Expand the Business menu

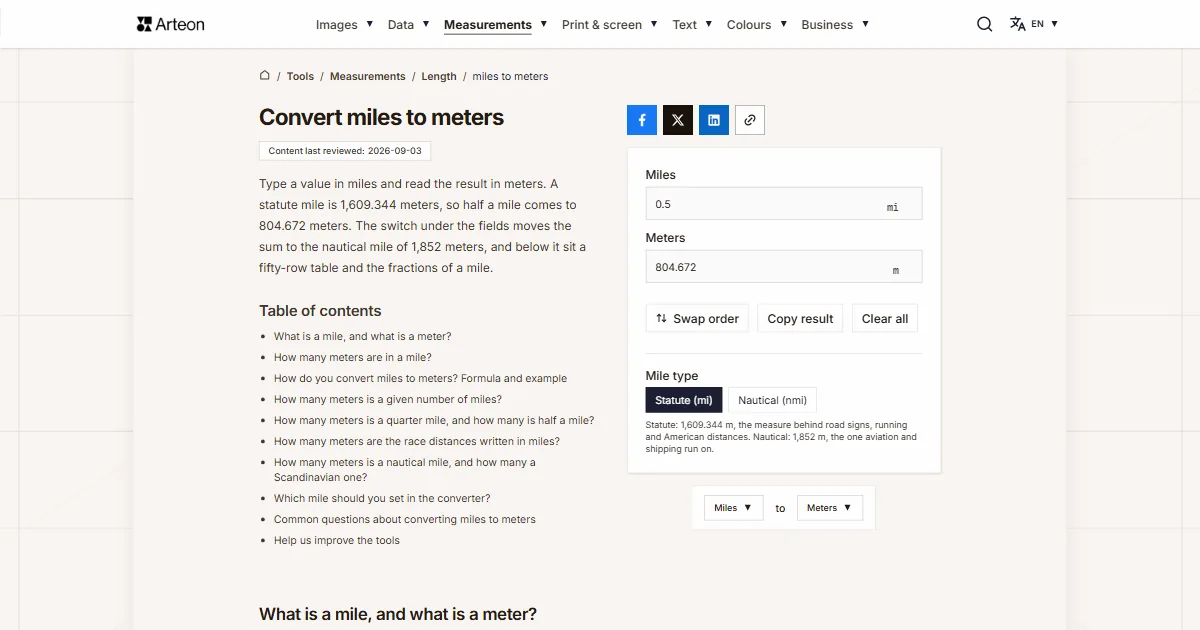tap(835, 24)
